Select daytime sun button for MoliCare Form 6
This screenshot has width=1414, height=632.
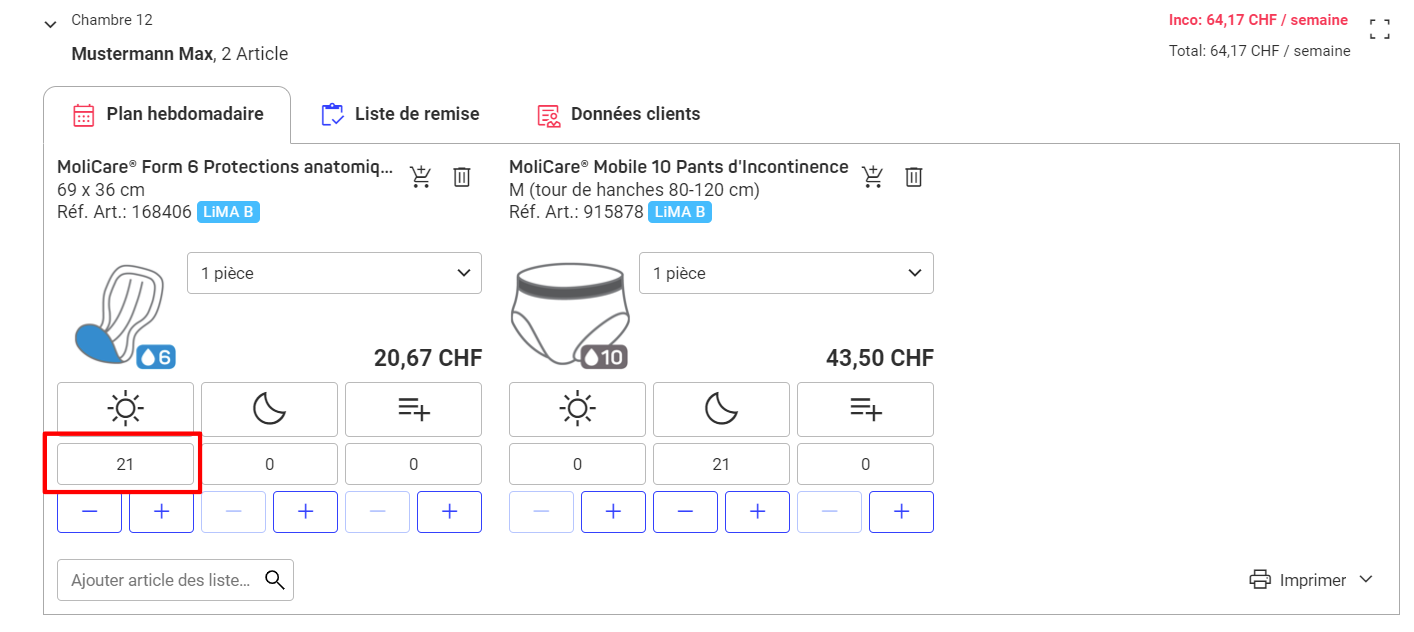125,409
